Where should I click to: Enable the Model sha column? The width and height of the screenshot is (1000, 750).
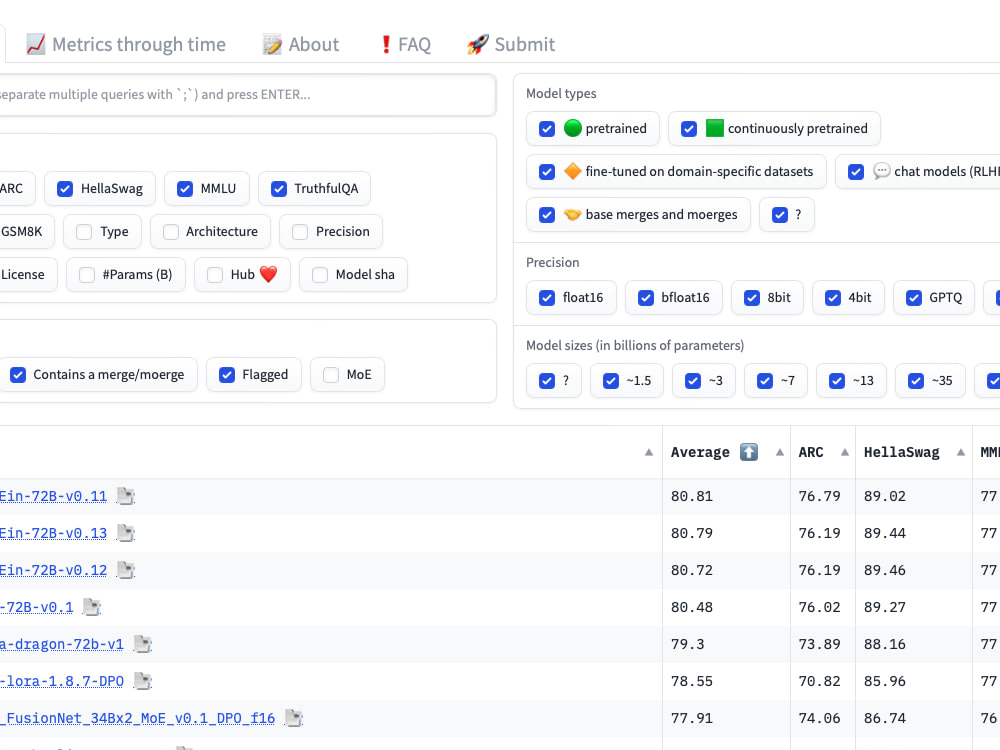(320, 275)
